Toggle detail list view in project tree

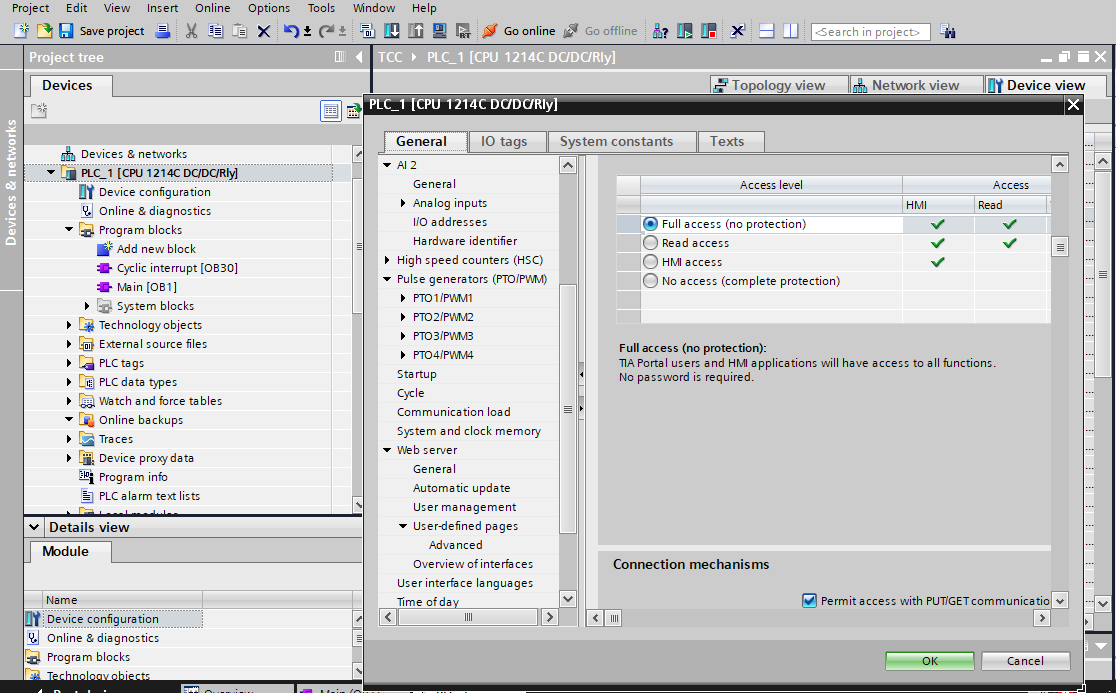[331, 111]
